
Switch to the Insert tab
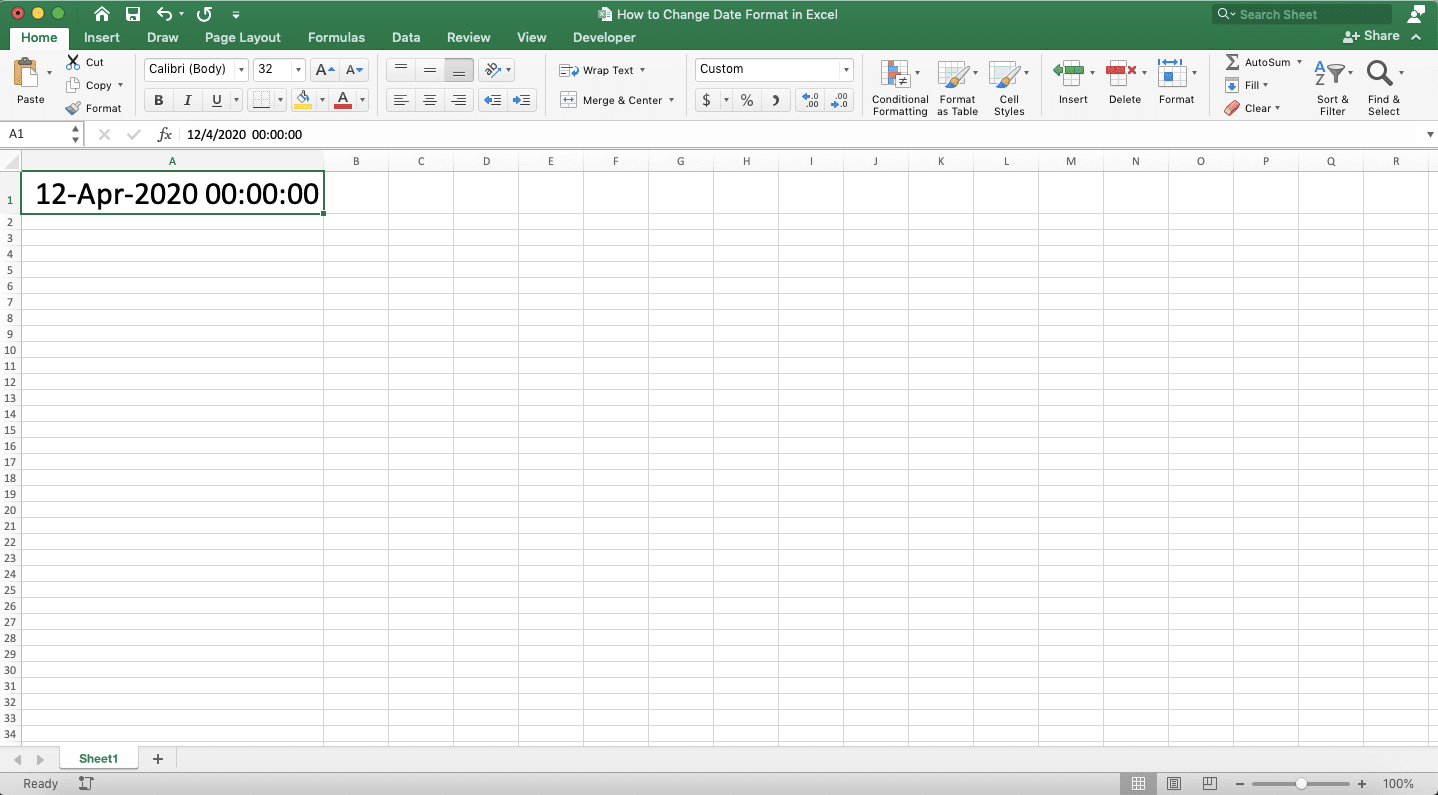tap(102, 37)
